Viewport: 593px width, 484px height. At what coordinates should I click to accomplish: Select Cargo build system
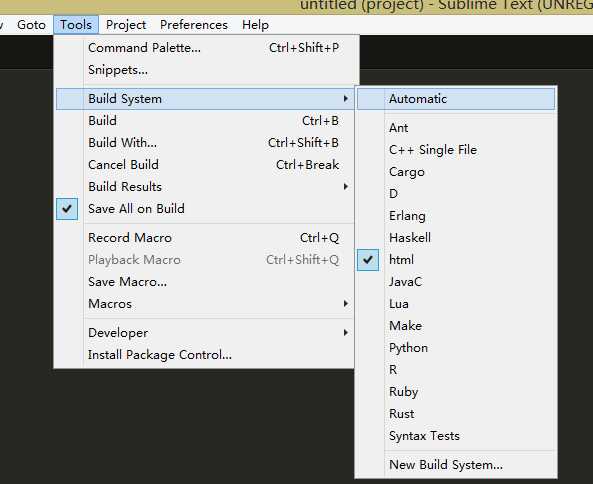click(456, 172)
